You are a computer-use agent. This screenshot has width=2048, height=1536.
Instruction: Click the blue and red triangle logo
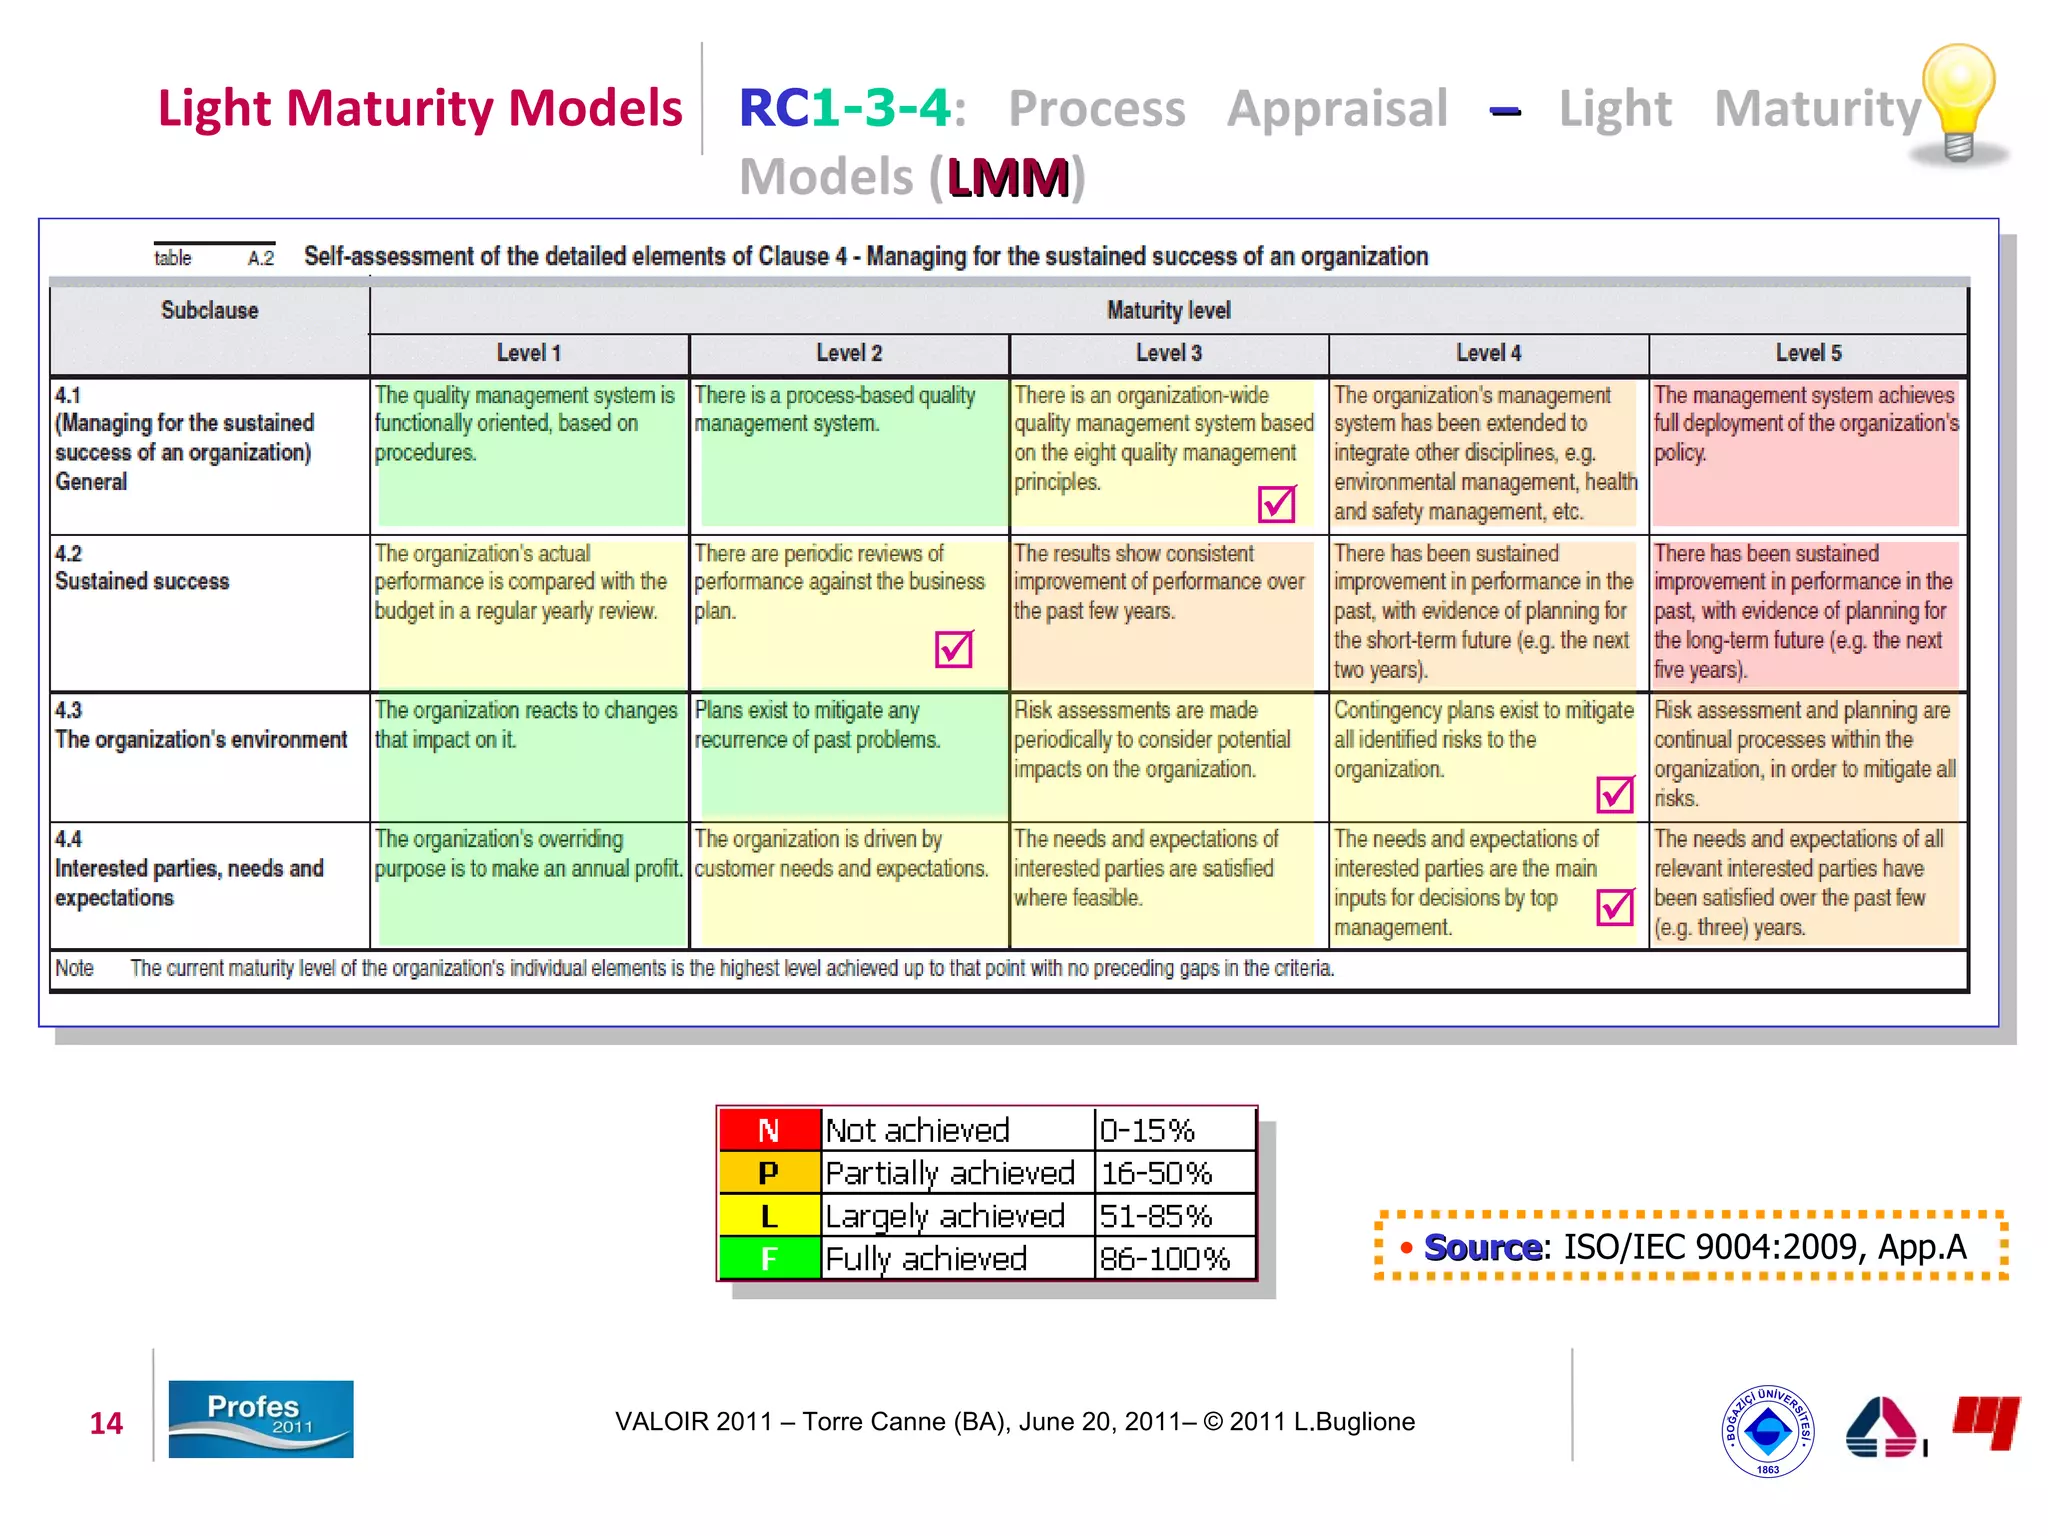1884,1427
